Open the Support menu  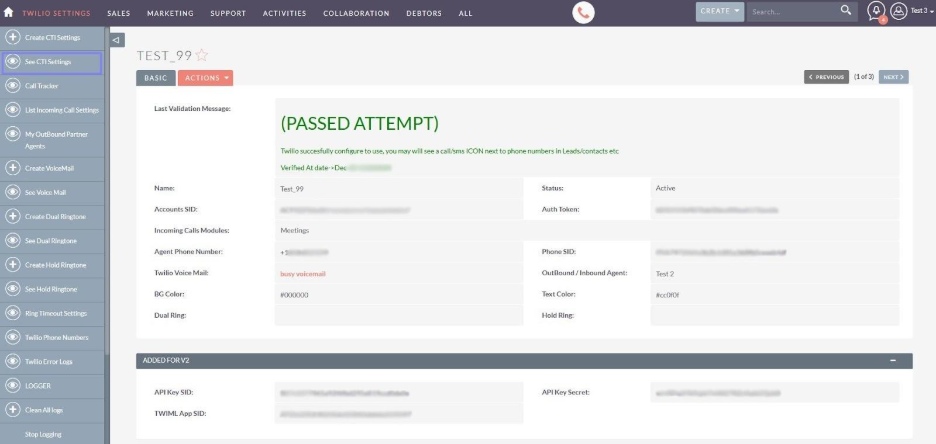(x=228, y=13)
